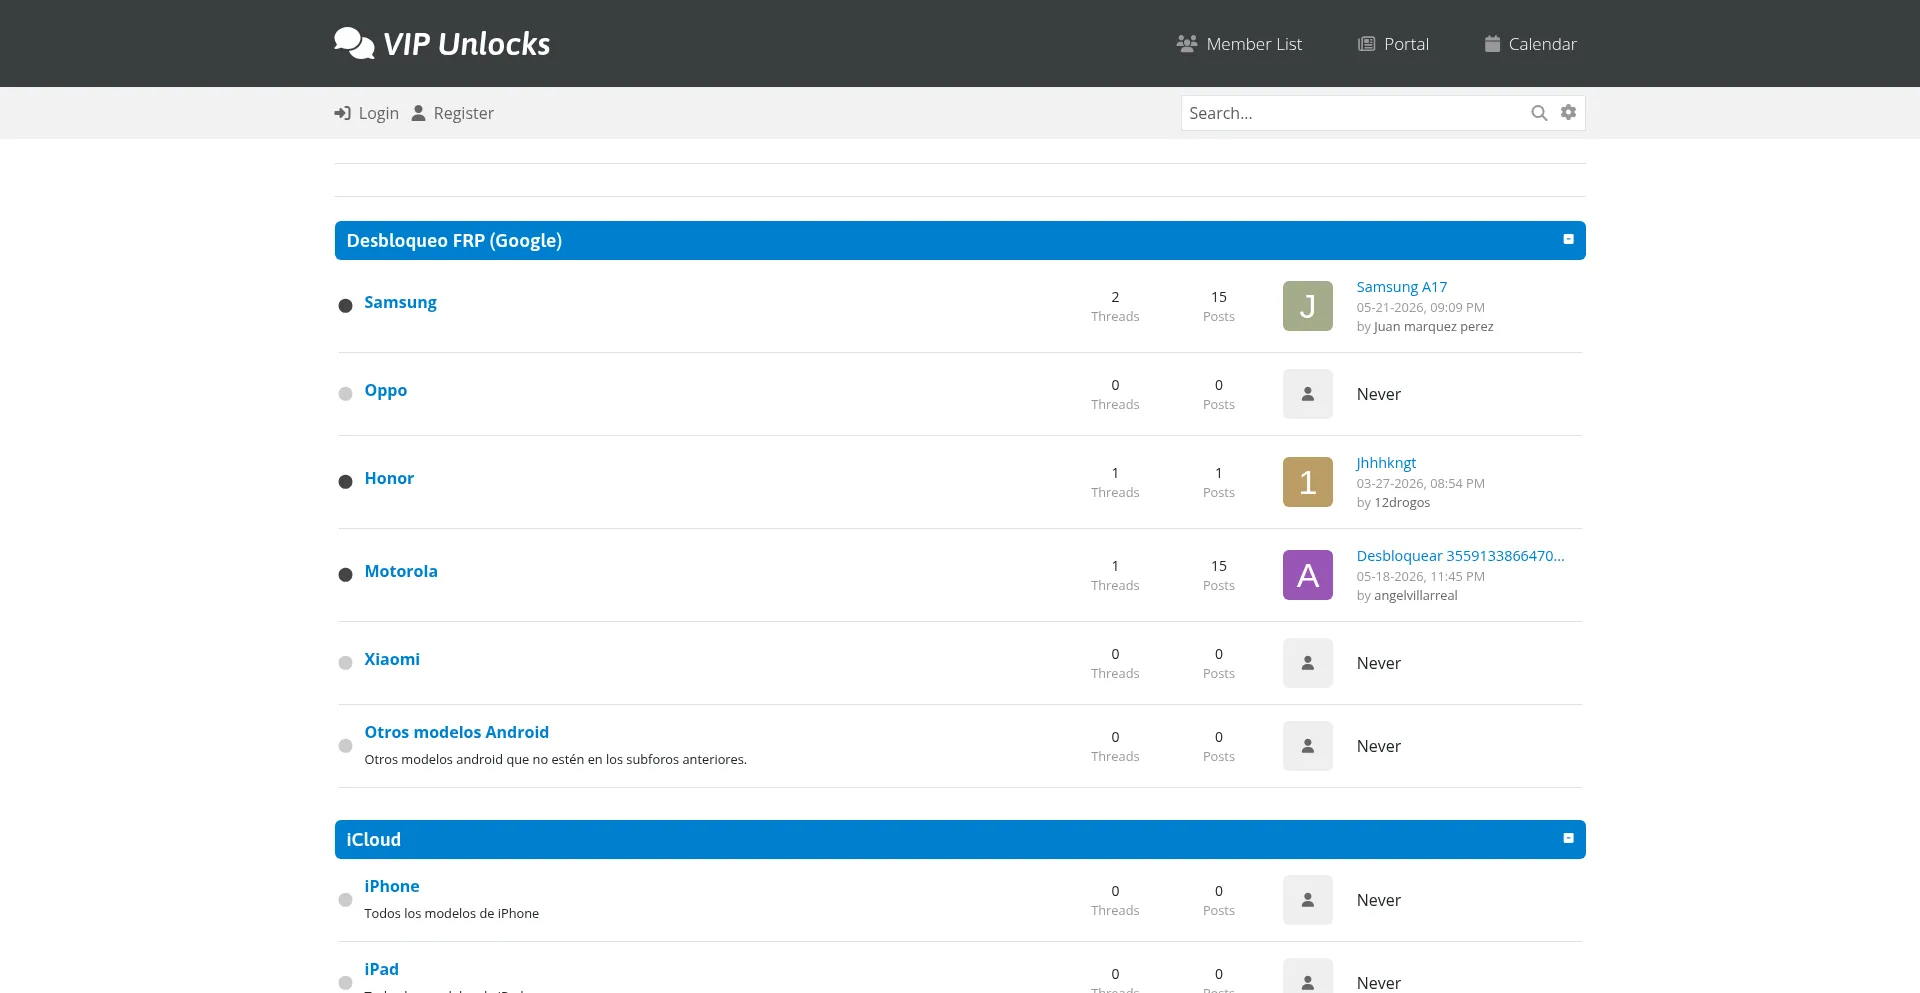Screen dimensions: 1920x993
Task: Click 'Todos los modelos de iPhone' description
Action: (451, 914)
